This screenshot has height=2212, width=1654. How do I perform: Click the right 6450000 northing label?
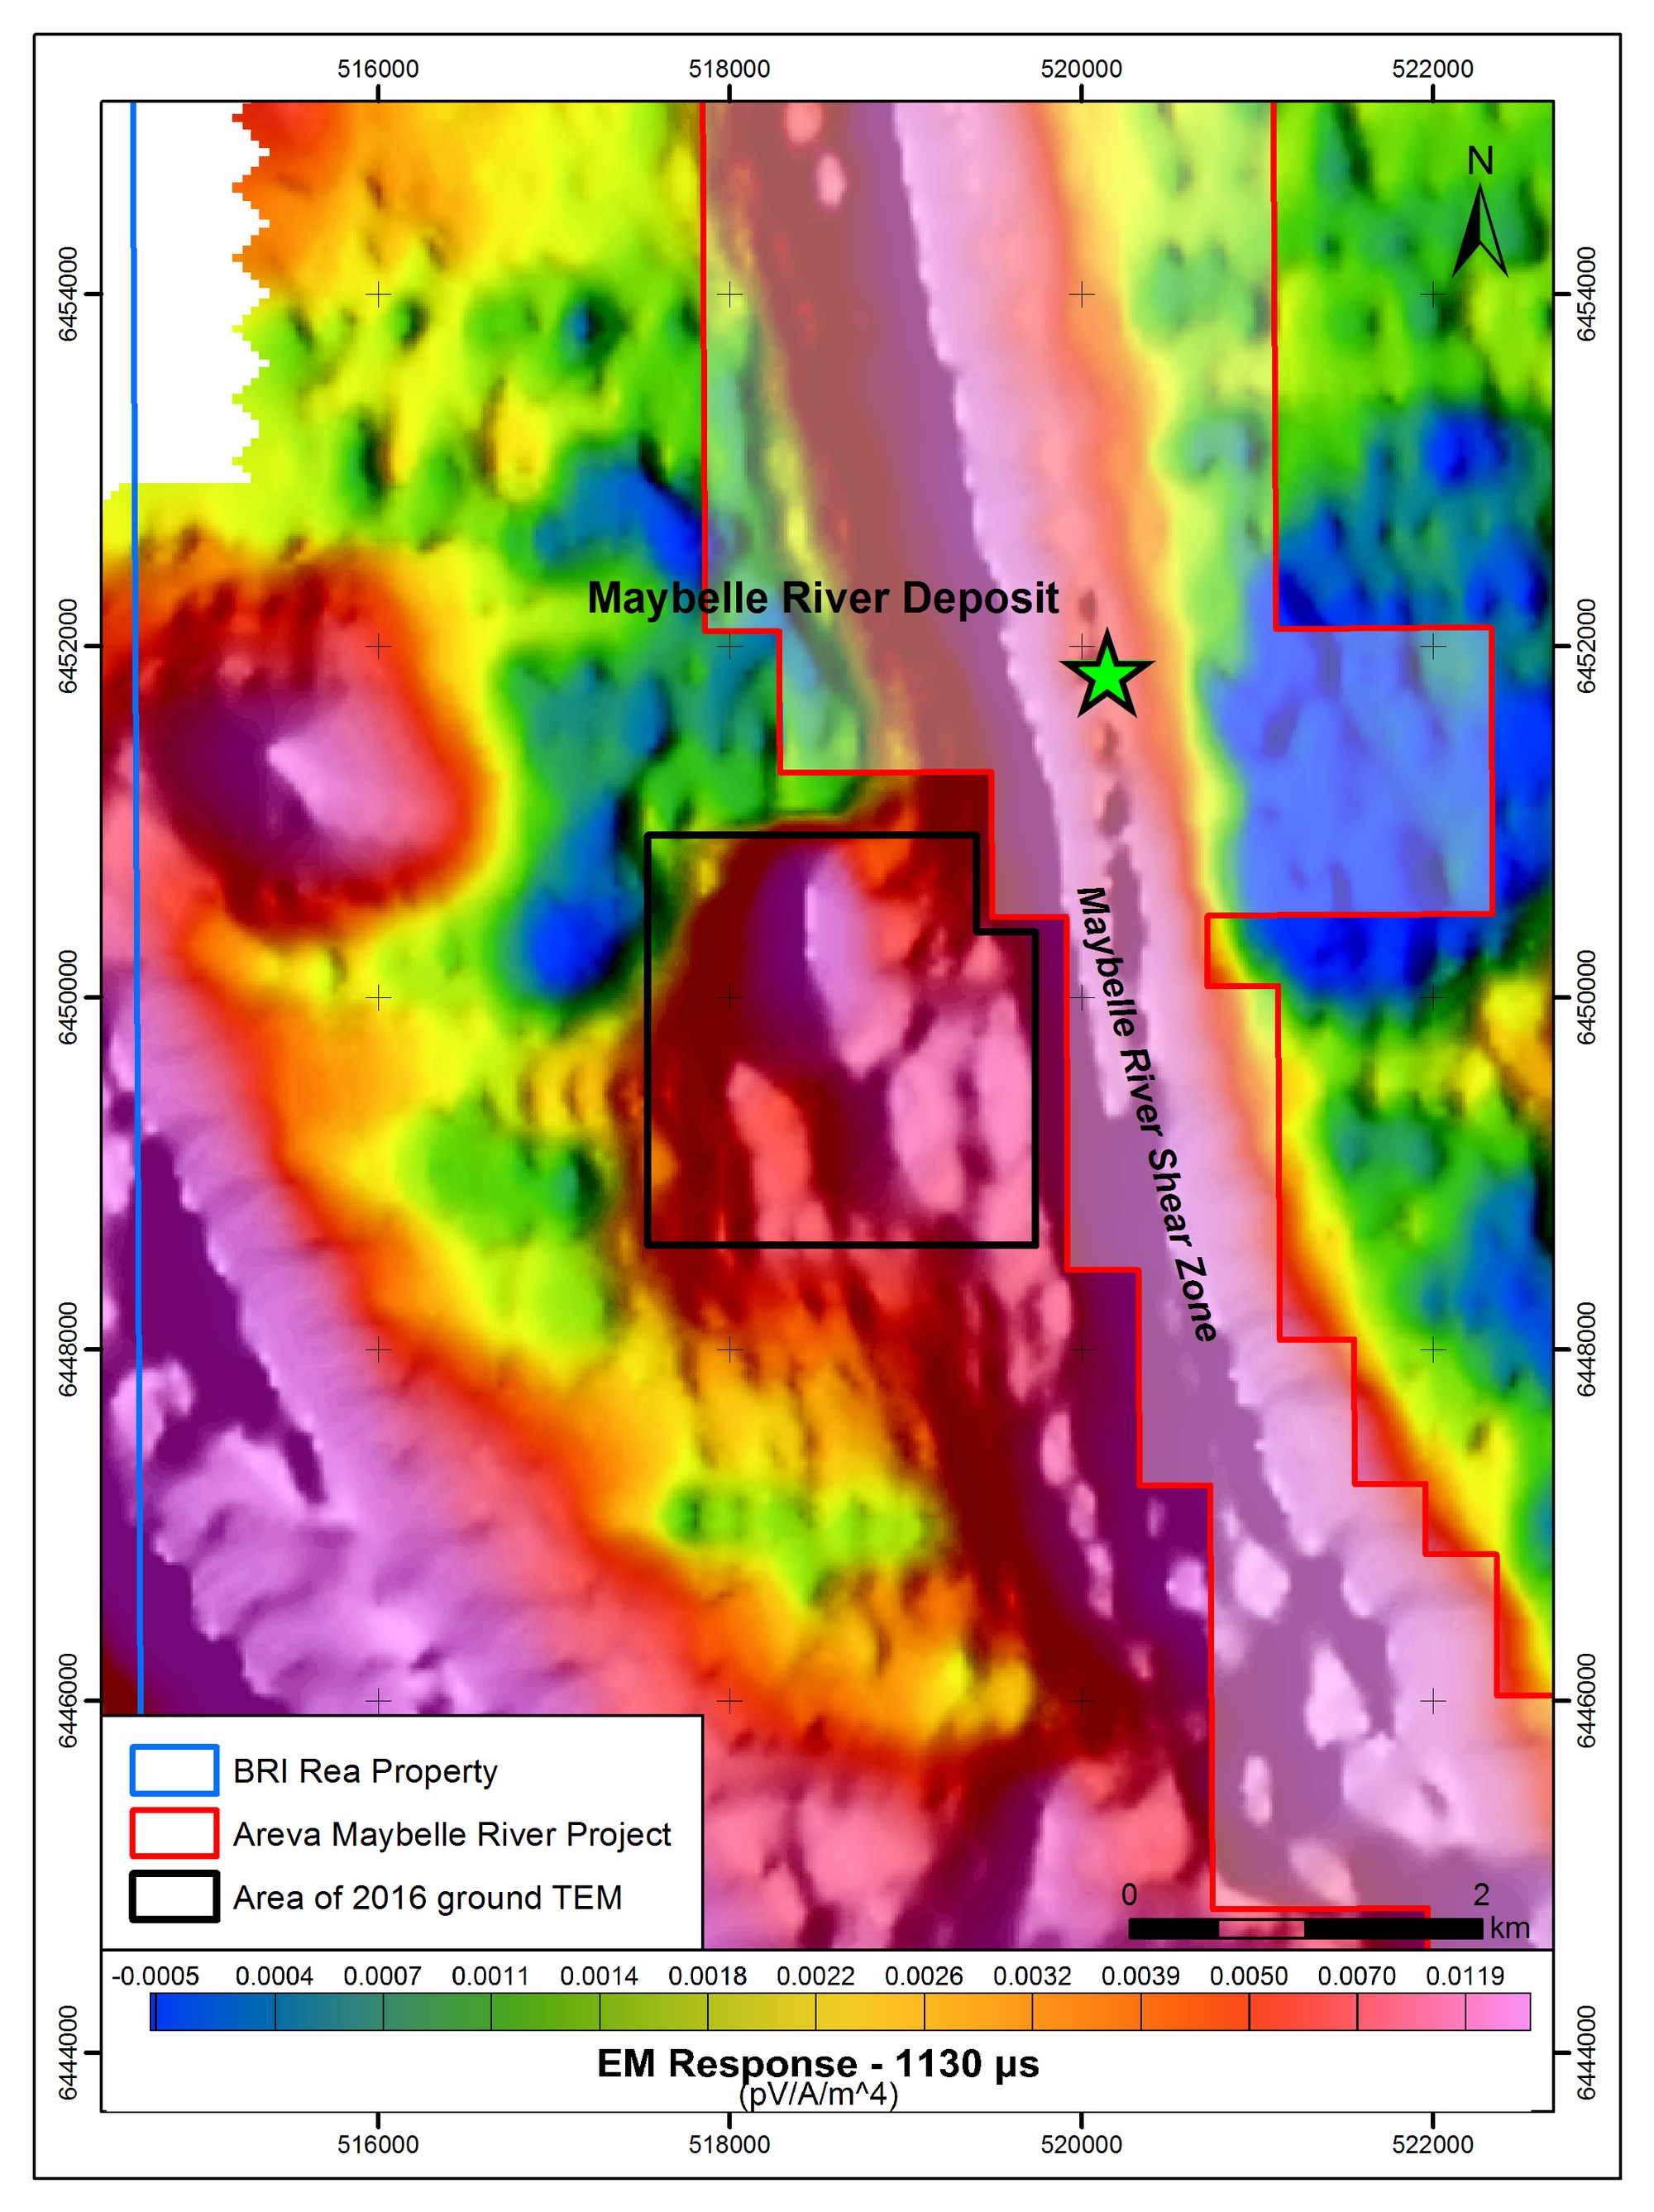pos(1585,997)
